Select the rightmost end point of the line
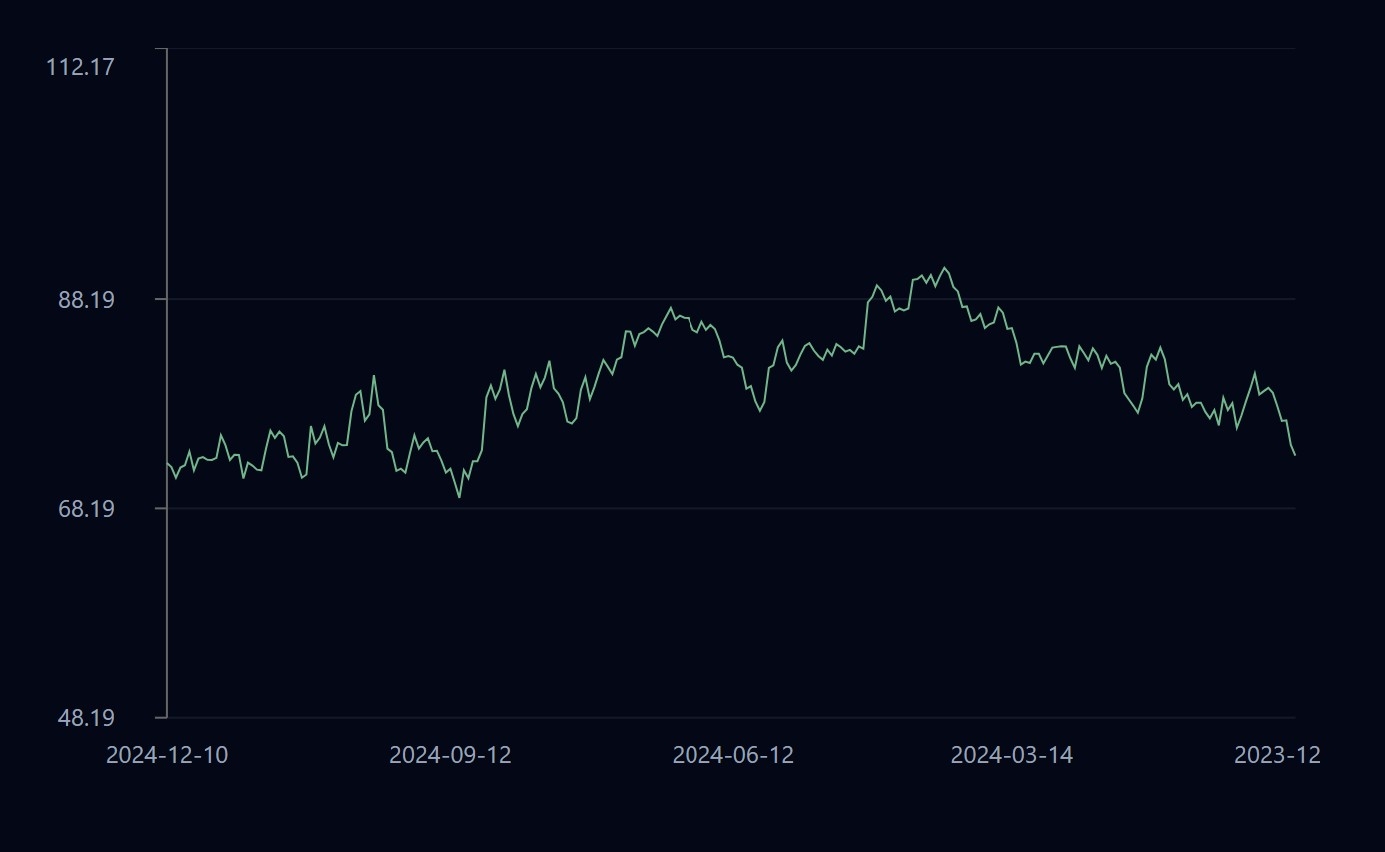The image size is (1385, 852). (1295, 456)
